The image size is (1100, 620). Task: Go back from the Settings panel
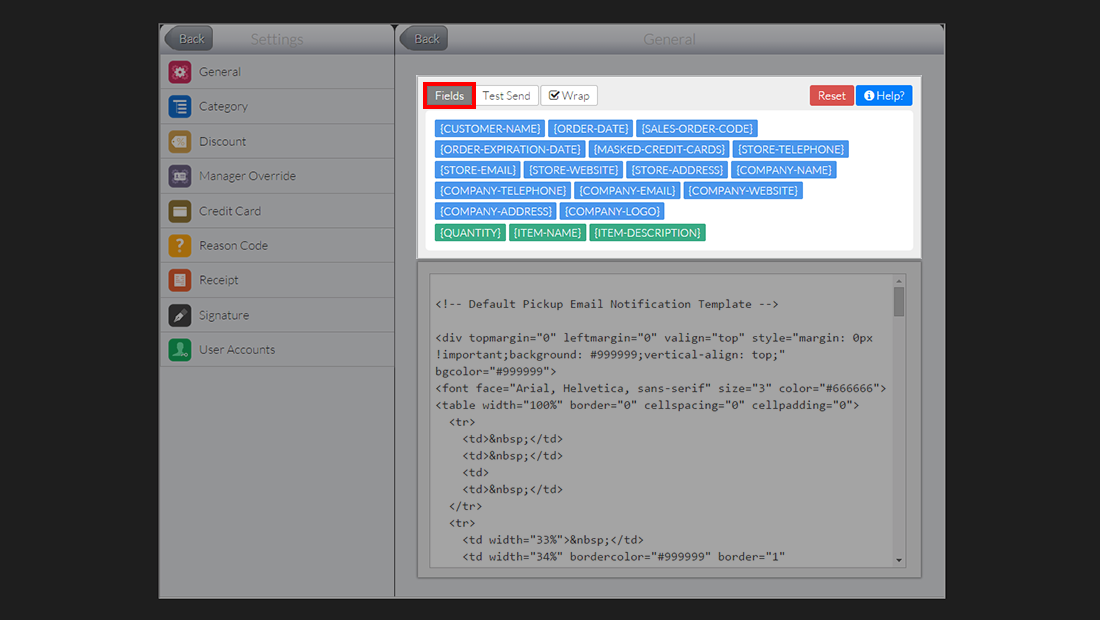[189, 39]
